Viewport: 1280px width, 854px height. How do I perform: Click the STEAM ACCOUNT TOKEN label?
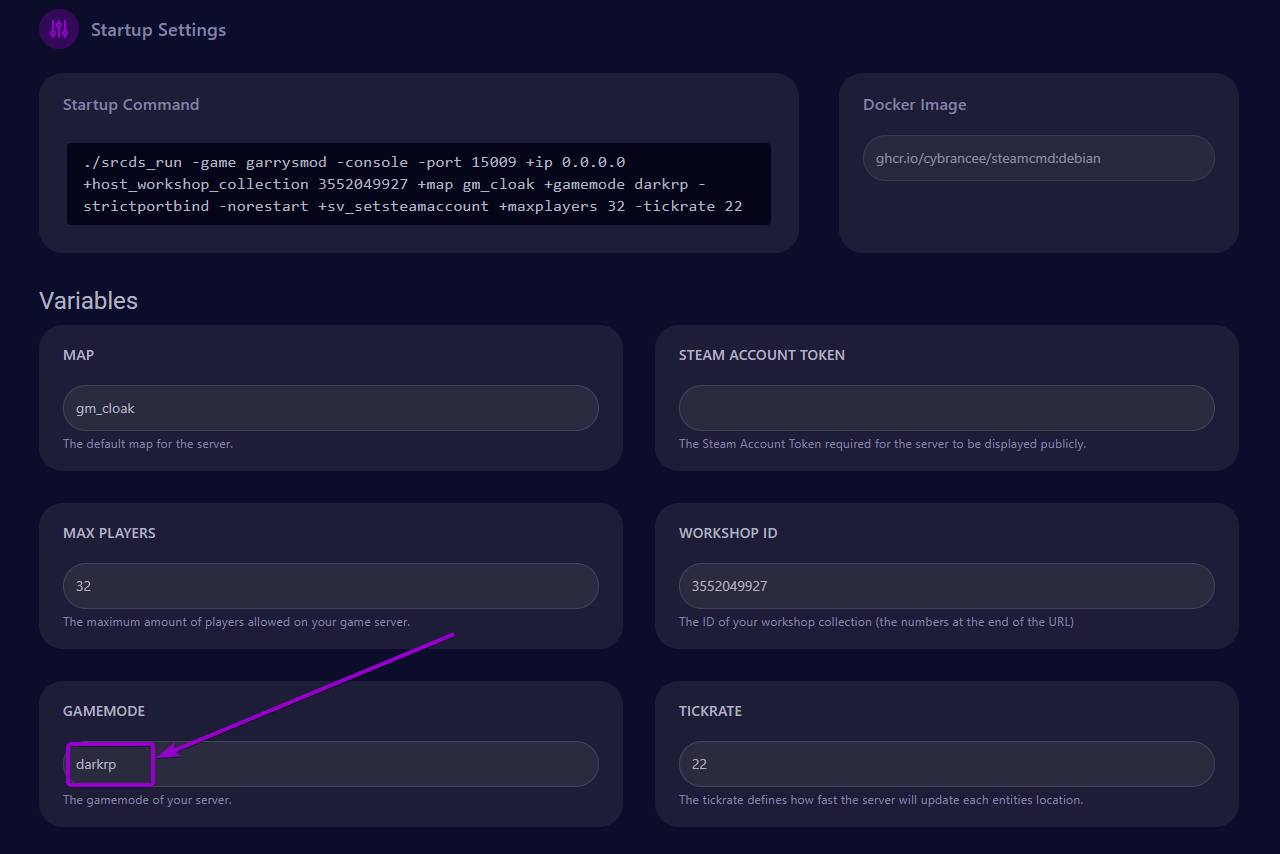click(762, 355)
